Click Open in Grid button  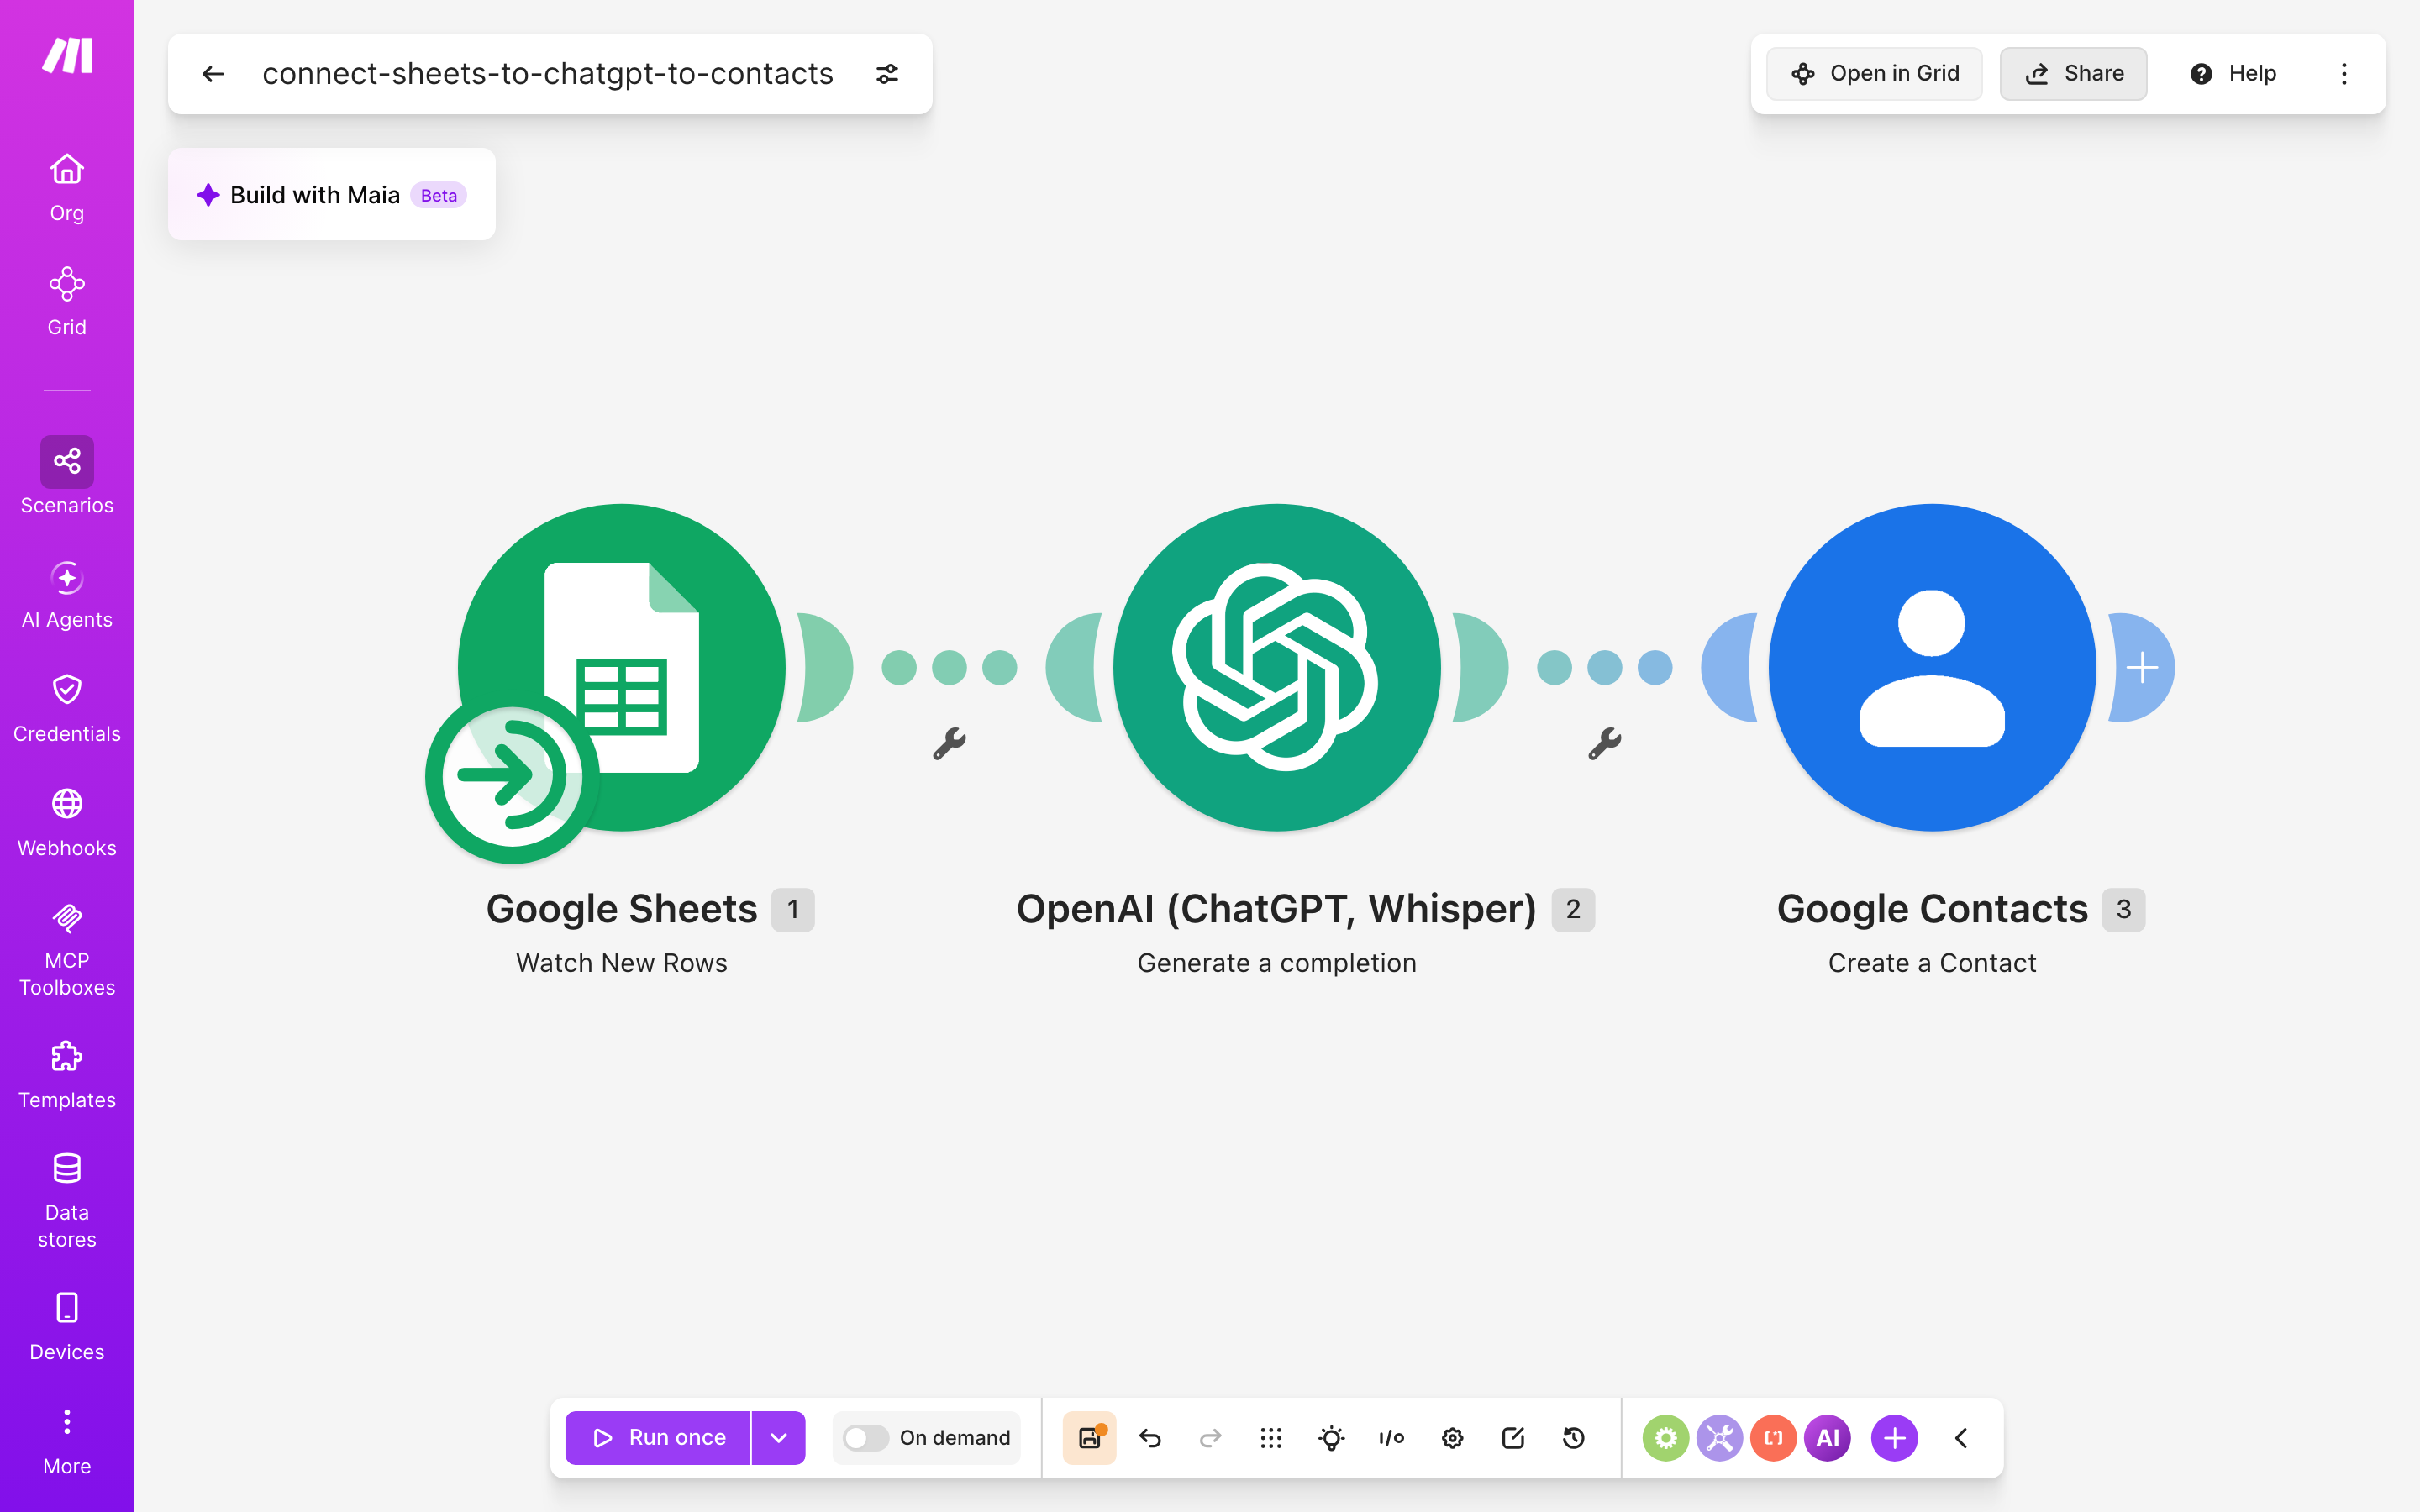tap(1874, 74)
